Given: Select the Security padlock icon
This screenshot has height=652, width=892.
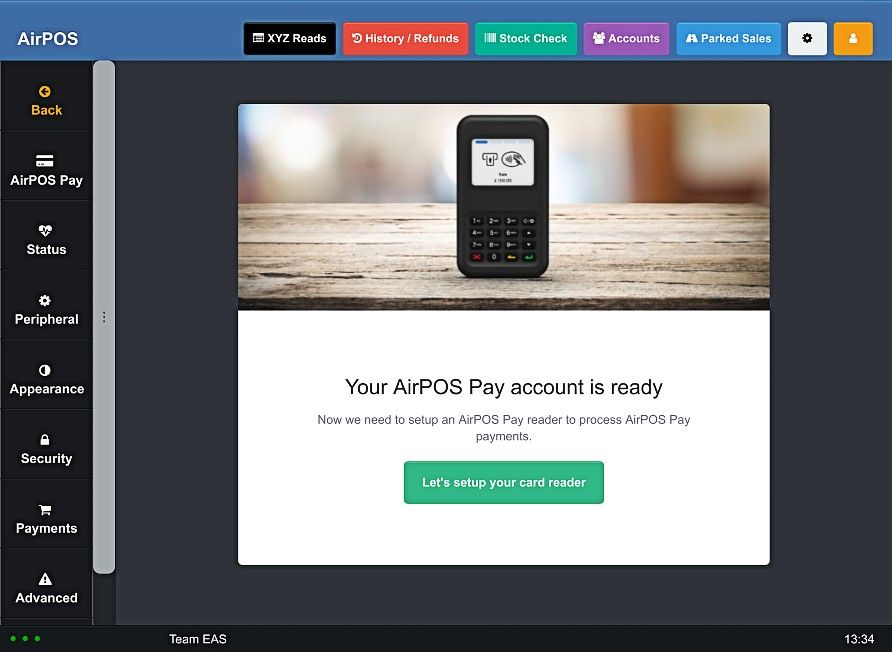Looking at the screenshot, I should [x=45, y=440].
